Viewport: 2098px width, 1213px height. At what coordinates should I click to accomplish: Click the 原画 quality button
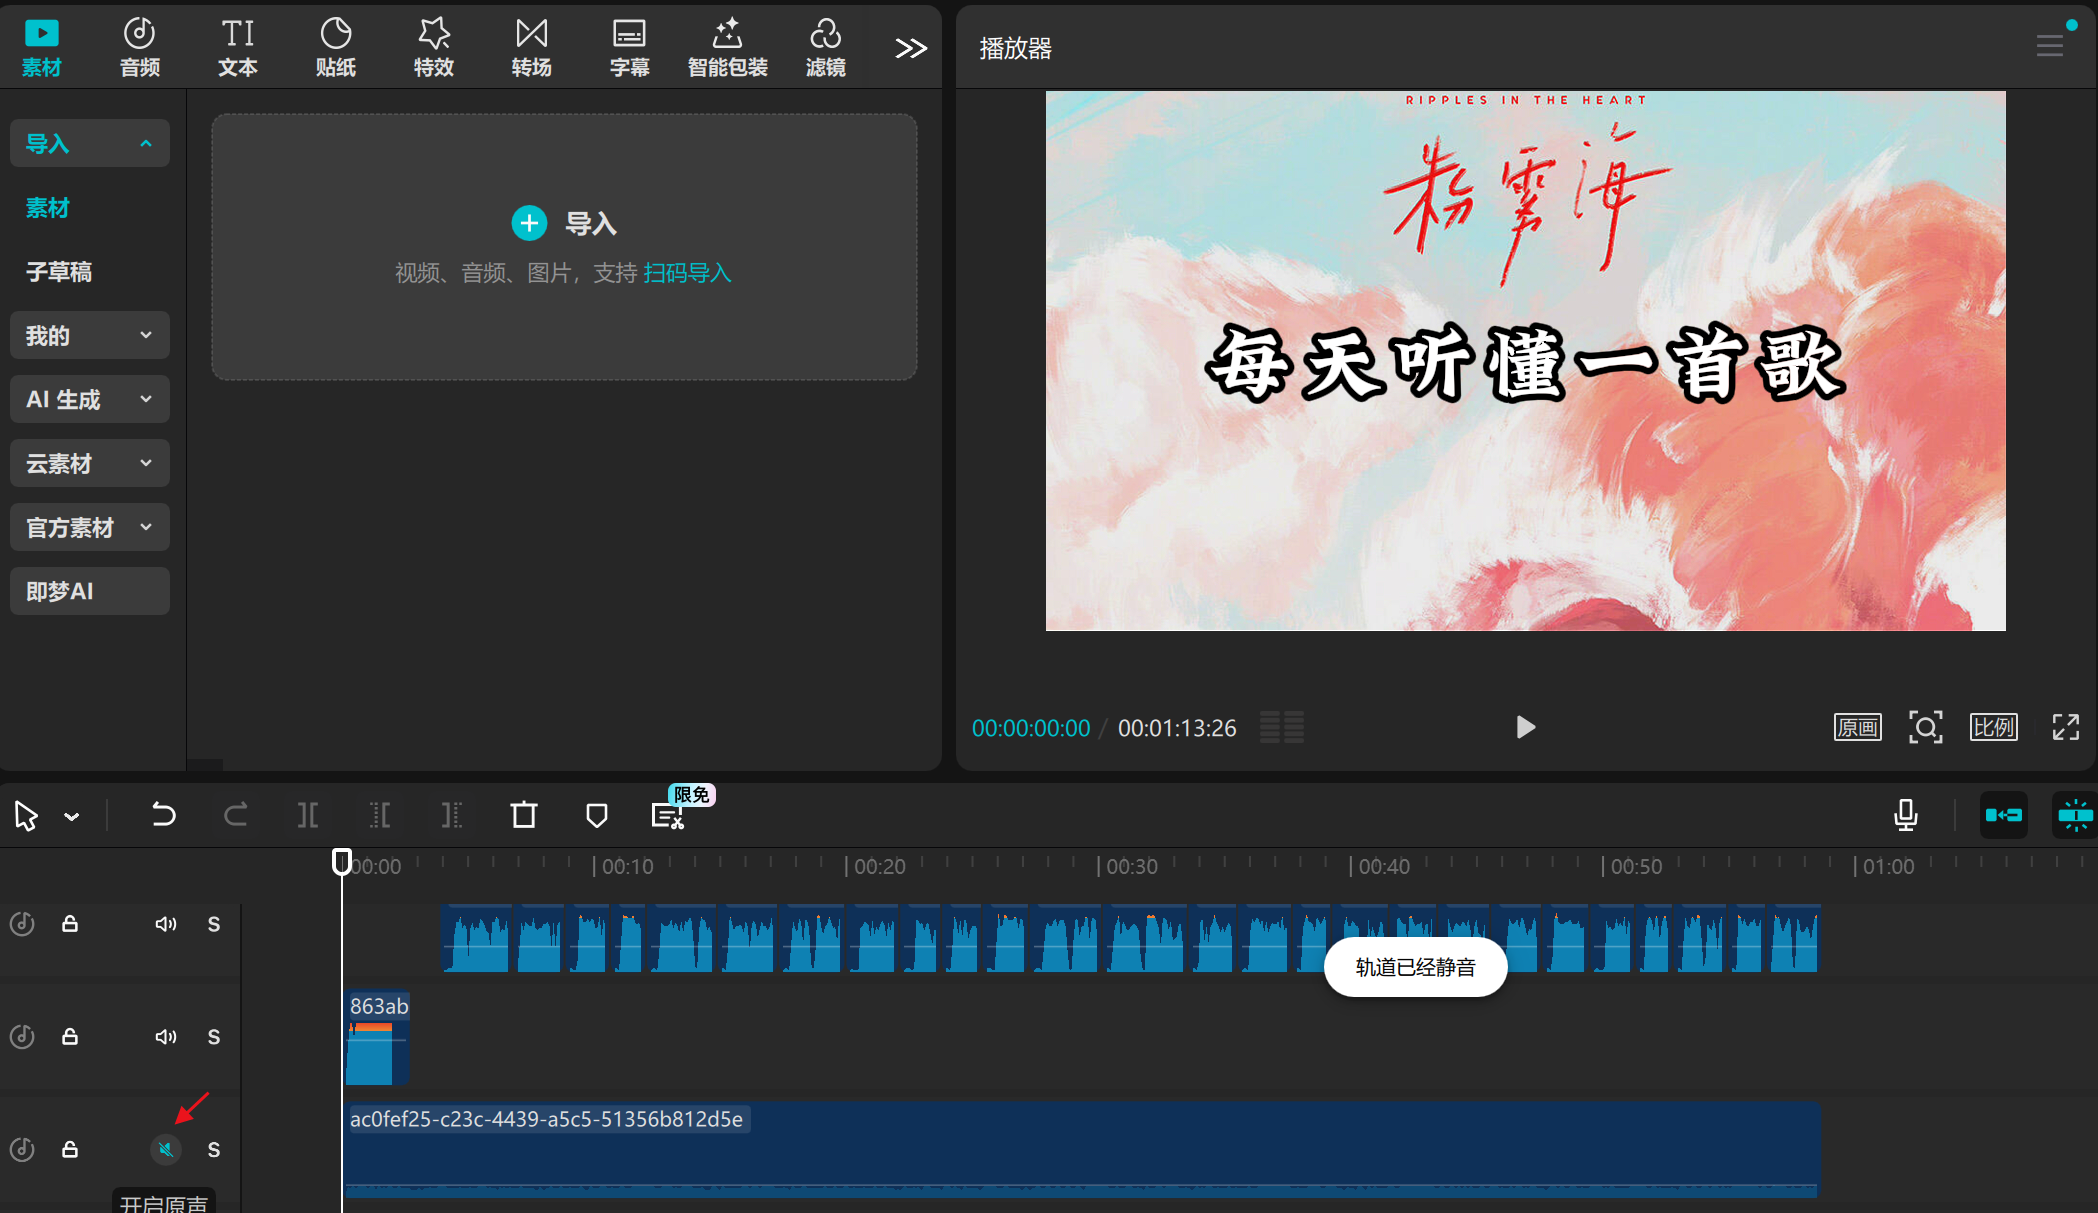click(x=1857, y=727)
